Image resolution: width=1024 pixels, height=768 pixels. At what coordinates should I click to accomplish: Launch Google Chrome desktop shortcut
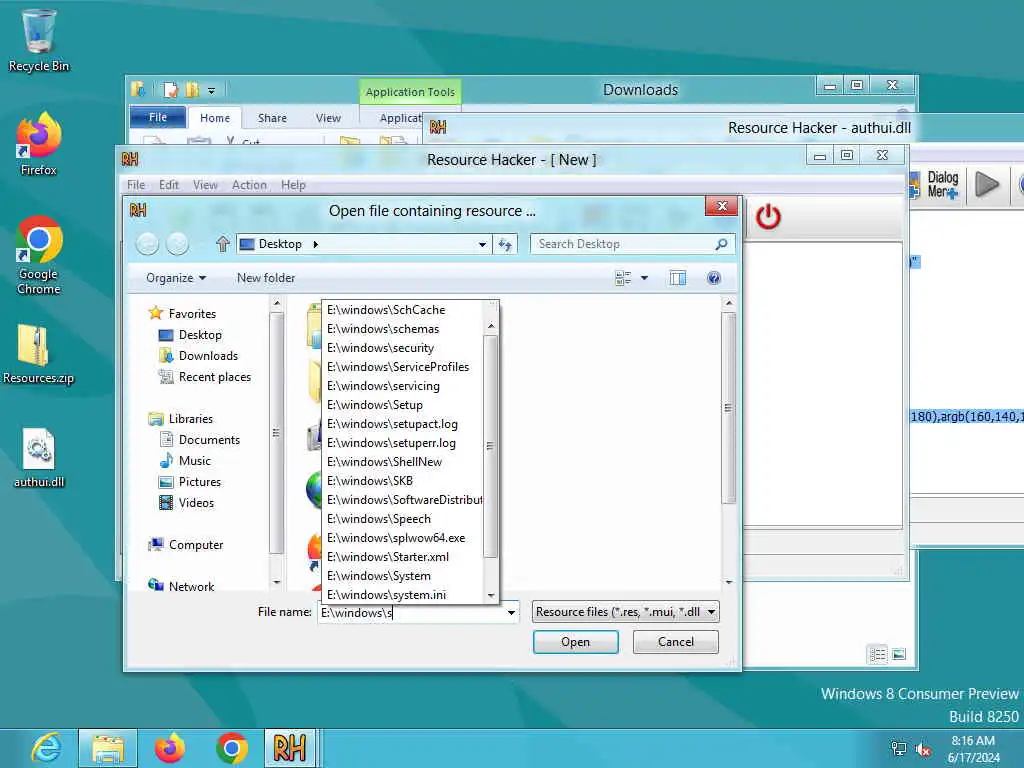tap(39, 256)
